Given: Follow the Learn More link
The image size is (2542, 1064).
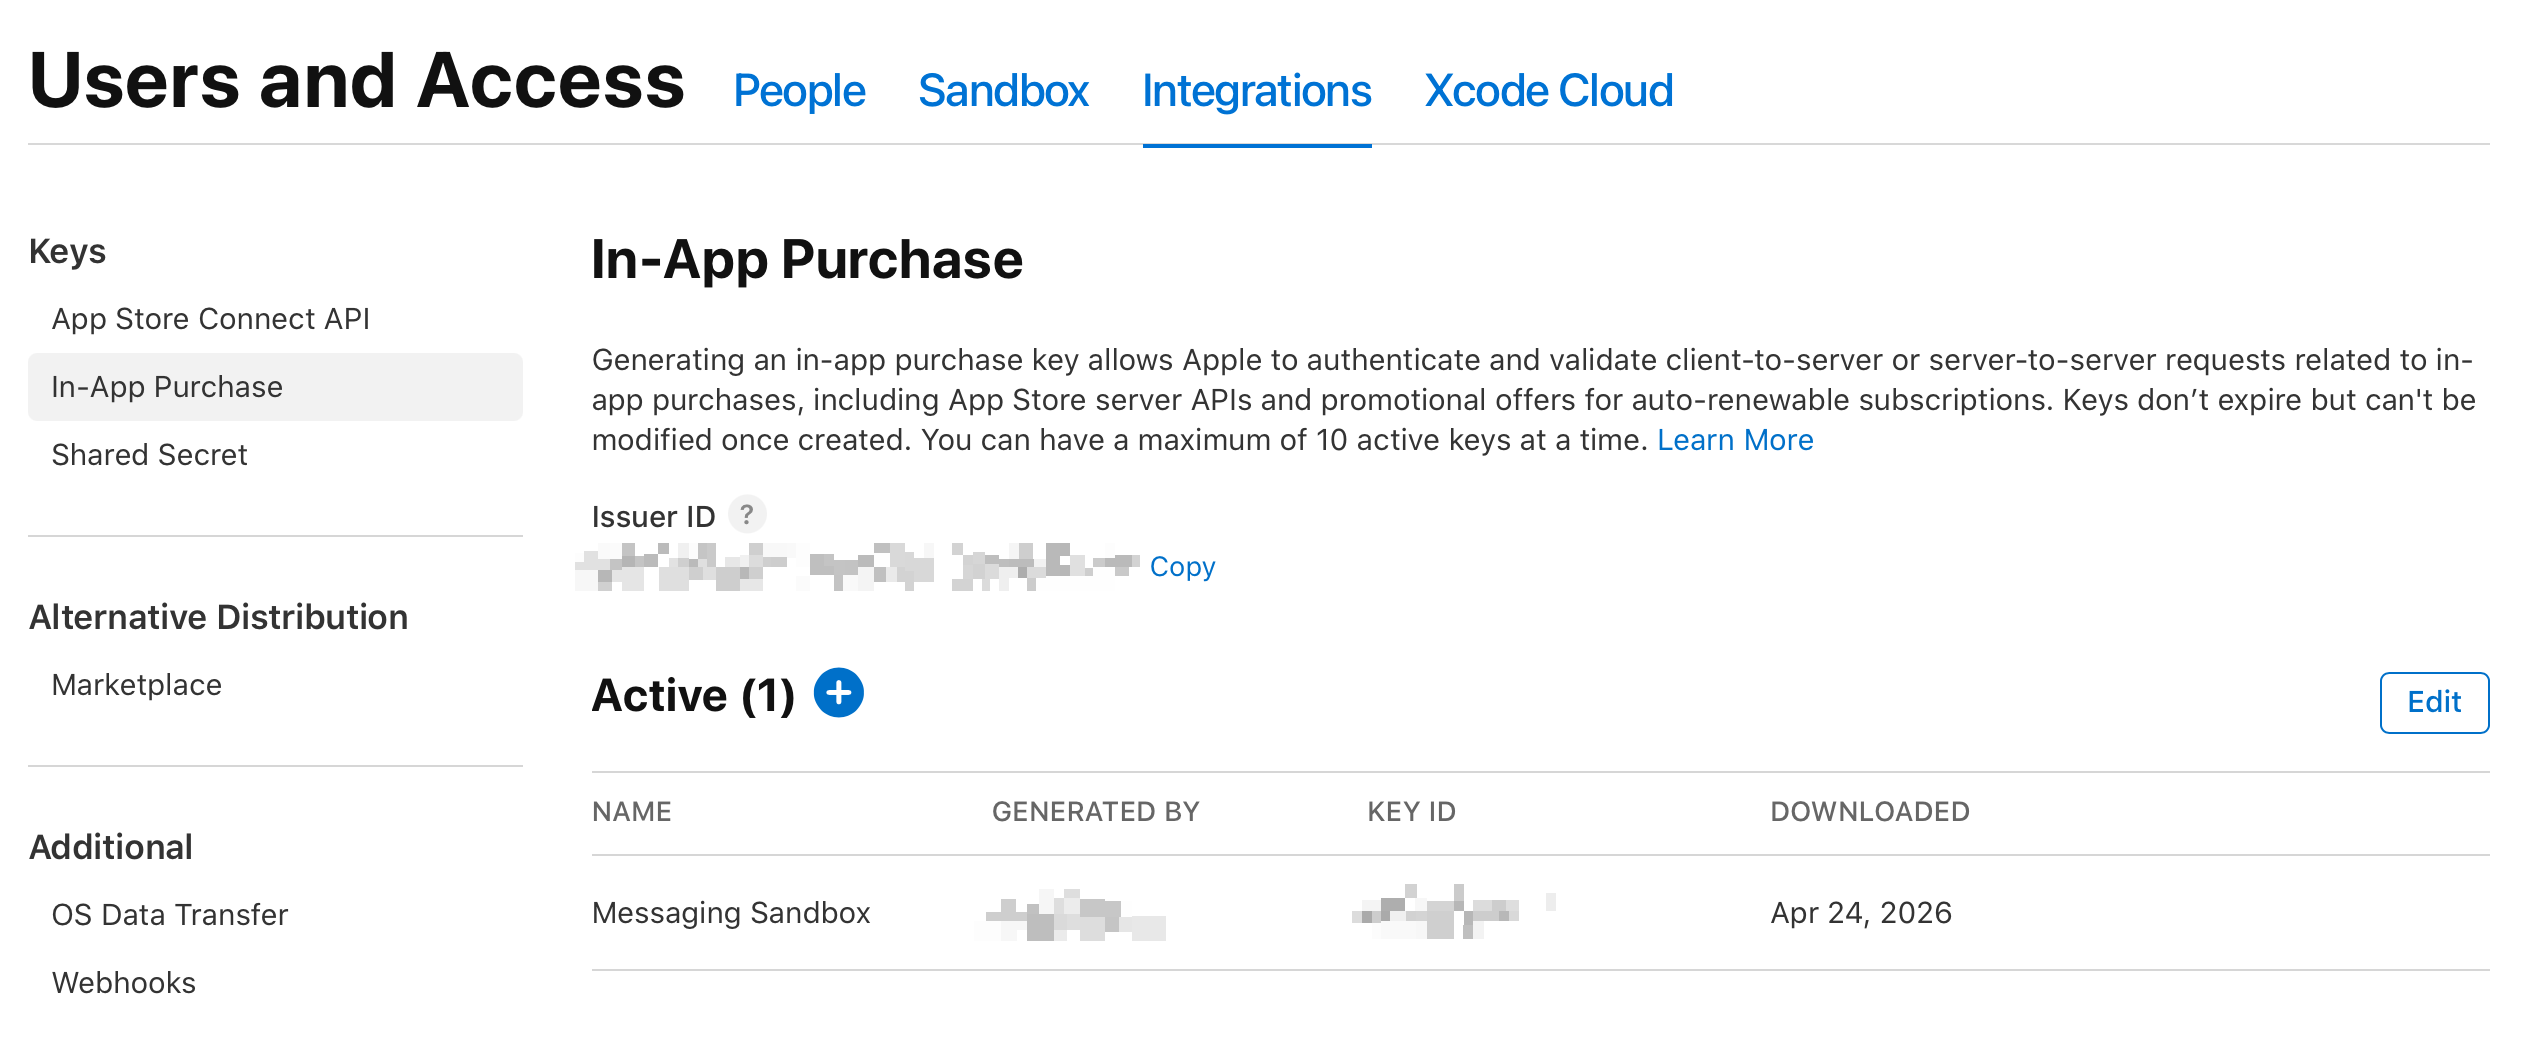Looking at the screenshot, I should 1734,440.
